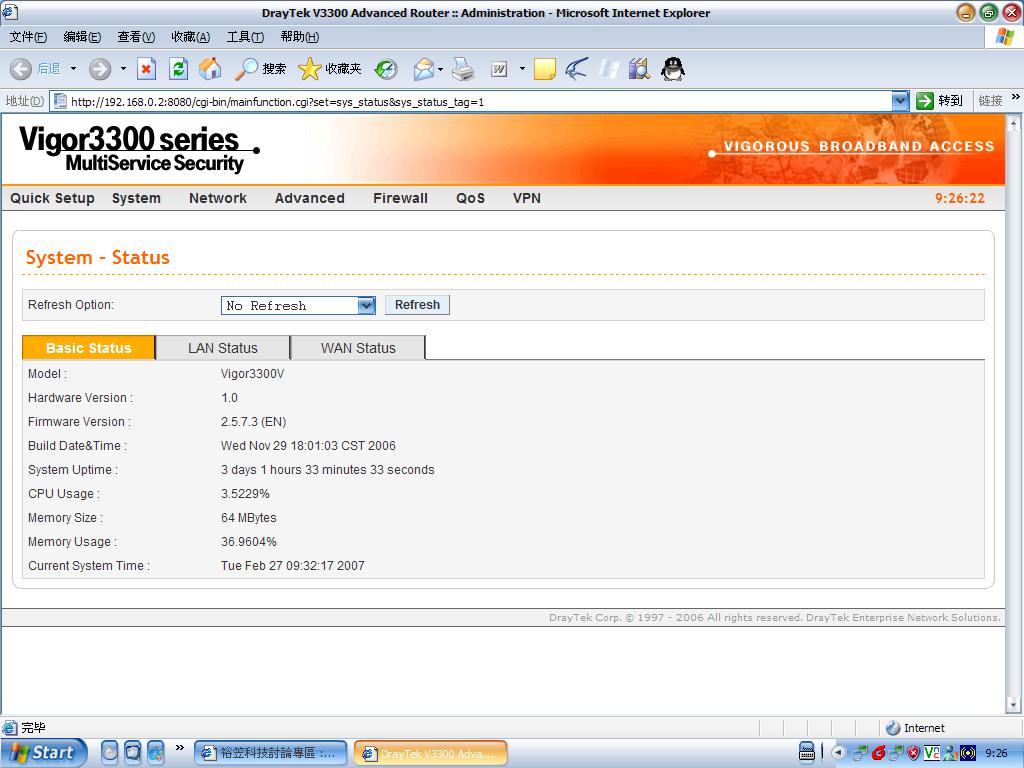Click the 链接 Links toolbar label
The height and width of the screenshot is (768, 1024).
(990, 101)
